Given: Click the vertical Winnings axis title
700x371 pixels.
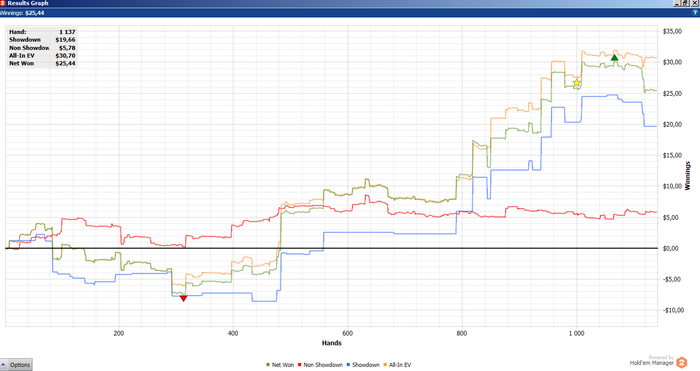Looking at the screenshot, I should 688,175.
